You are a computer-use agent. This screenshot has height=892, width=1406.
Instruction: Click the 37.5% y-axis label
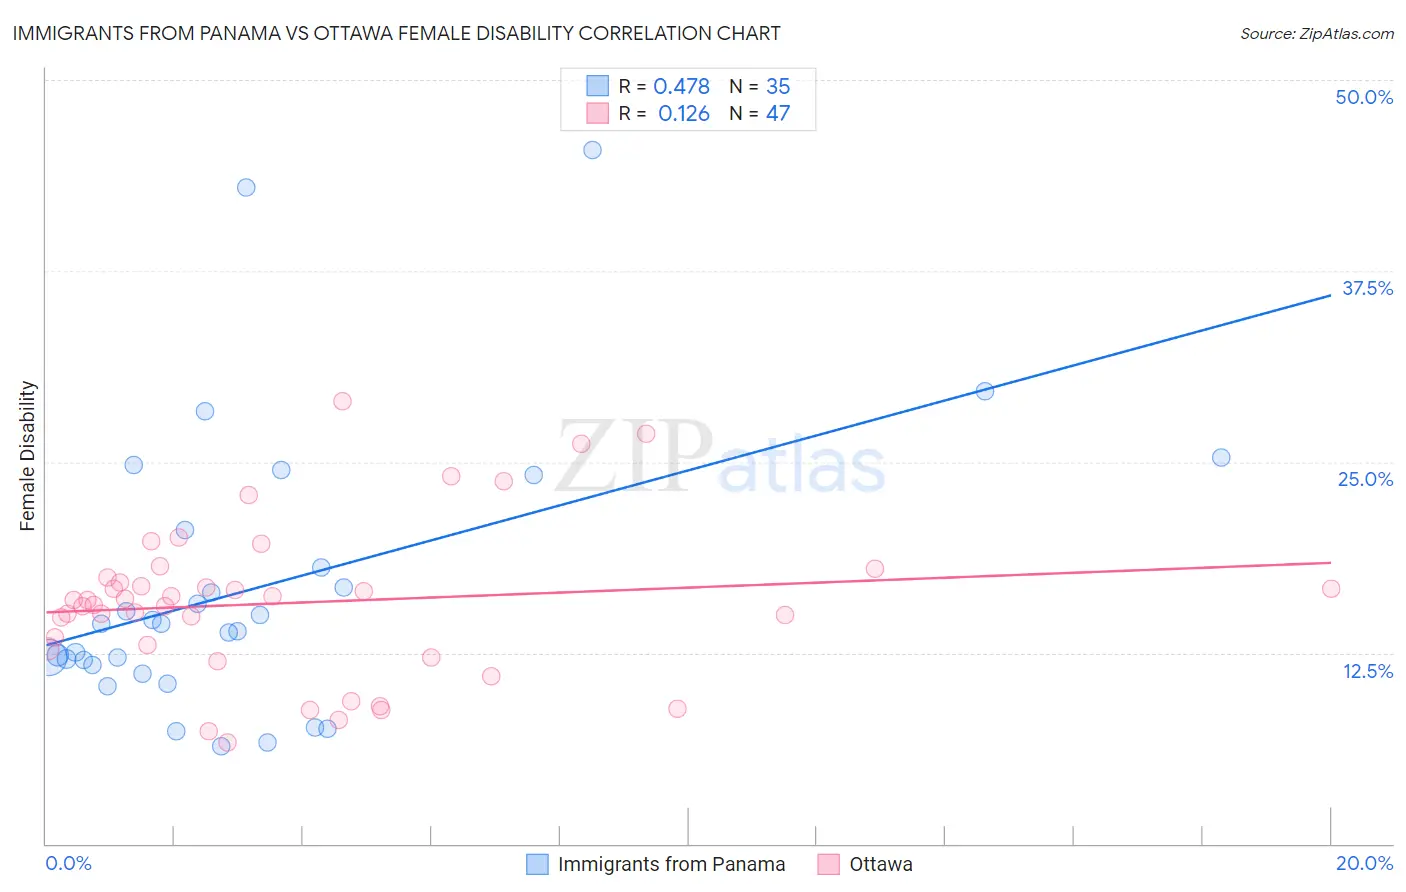[x=1367, y=288]
